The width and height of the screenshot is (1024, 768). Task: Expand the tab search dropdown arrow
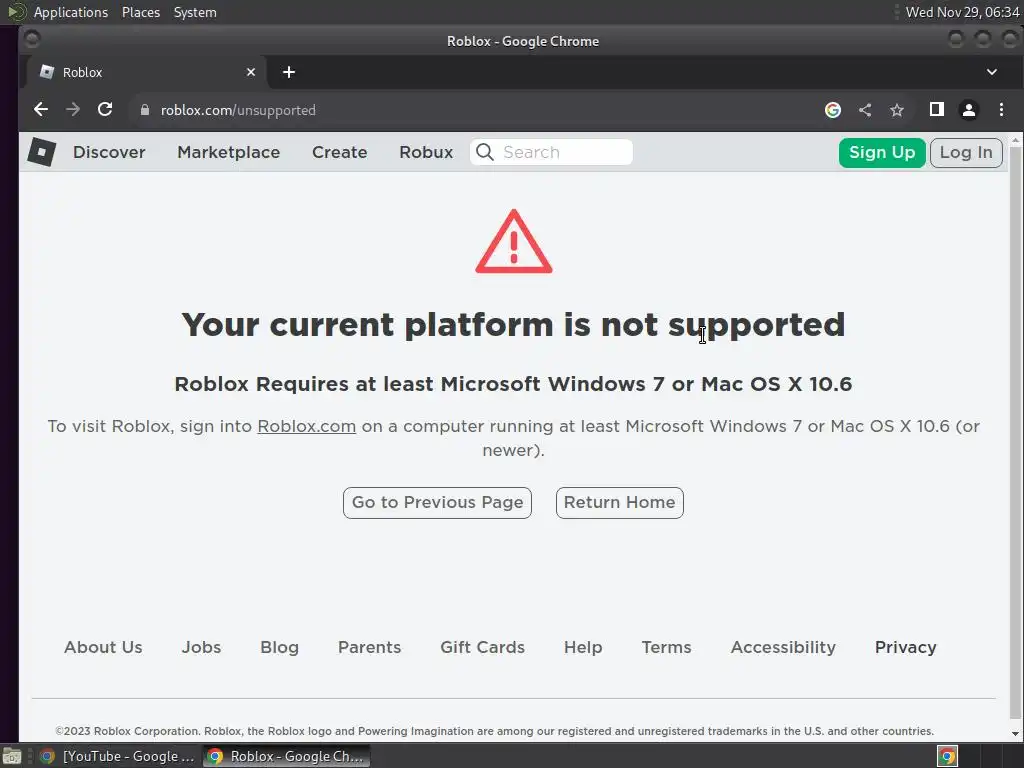tap(991, 72)
